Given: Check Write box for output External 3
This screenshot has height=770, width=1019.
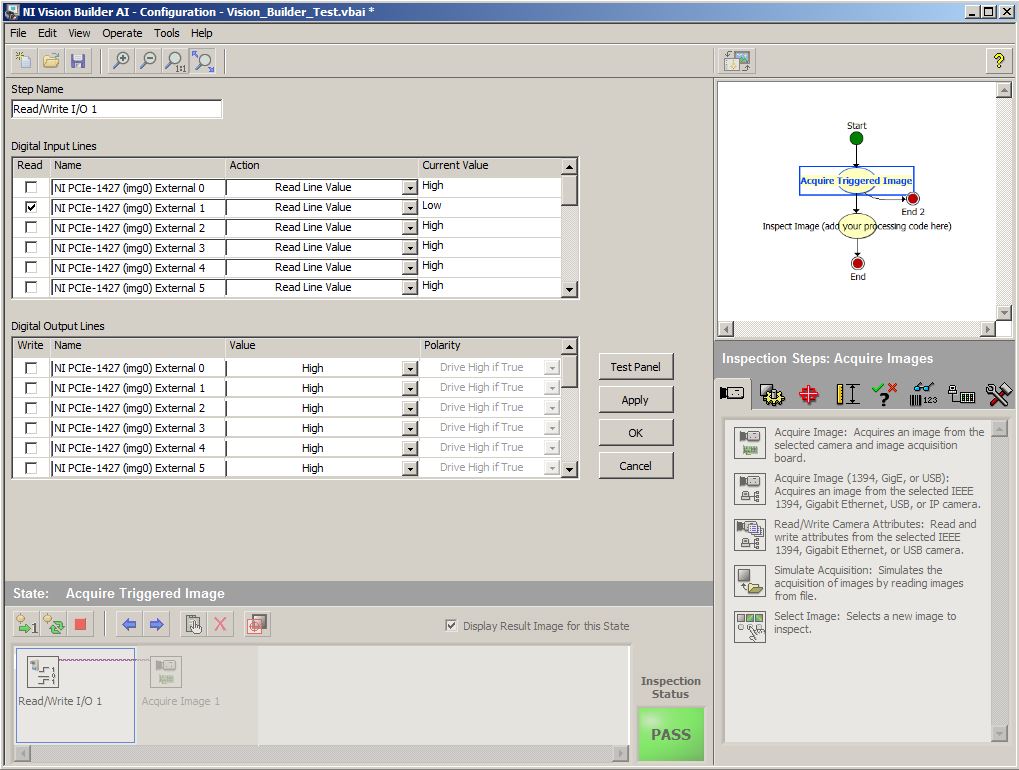Looking at the screenshot, I should pyautogui.click(x=31, y=428).
